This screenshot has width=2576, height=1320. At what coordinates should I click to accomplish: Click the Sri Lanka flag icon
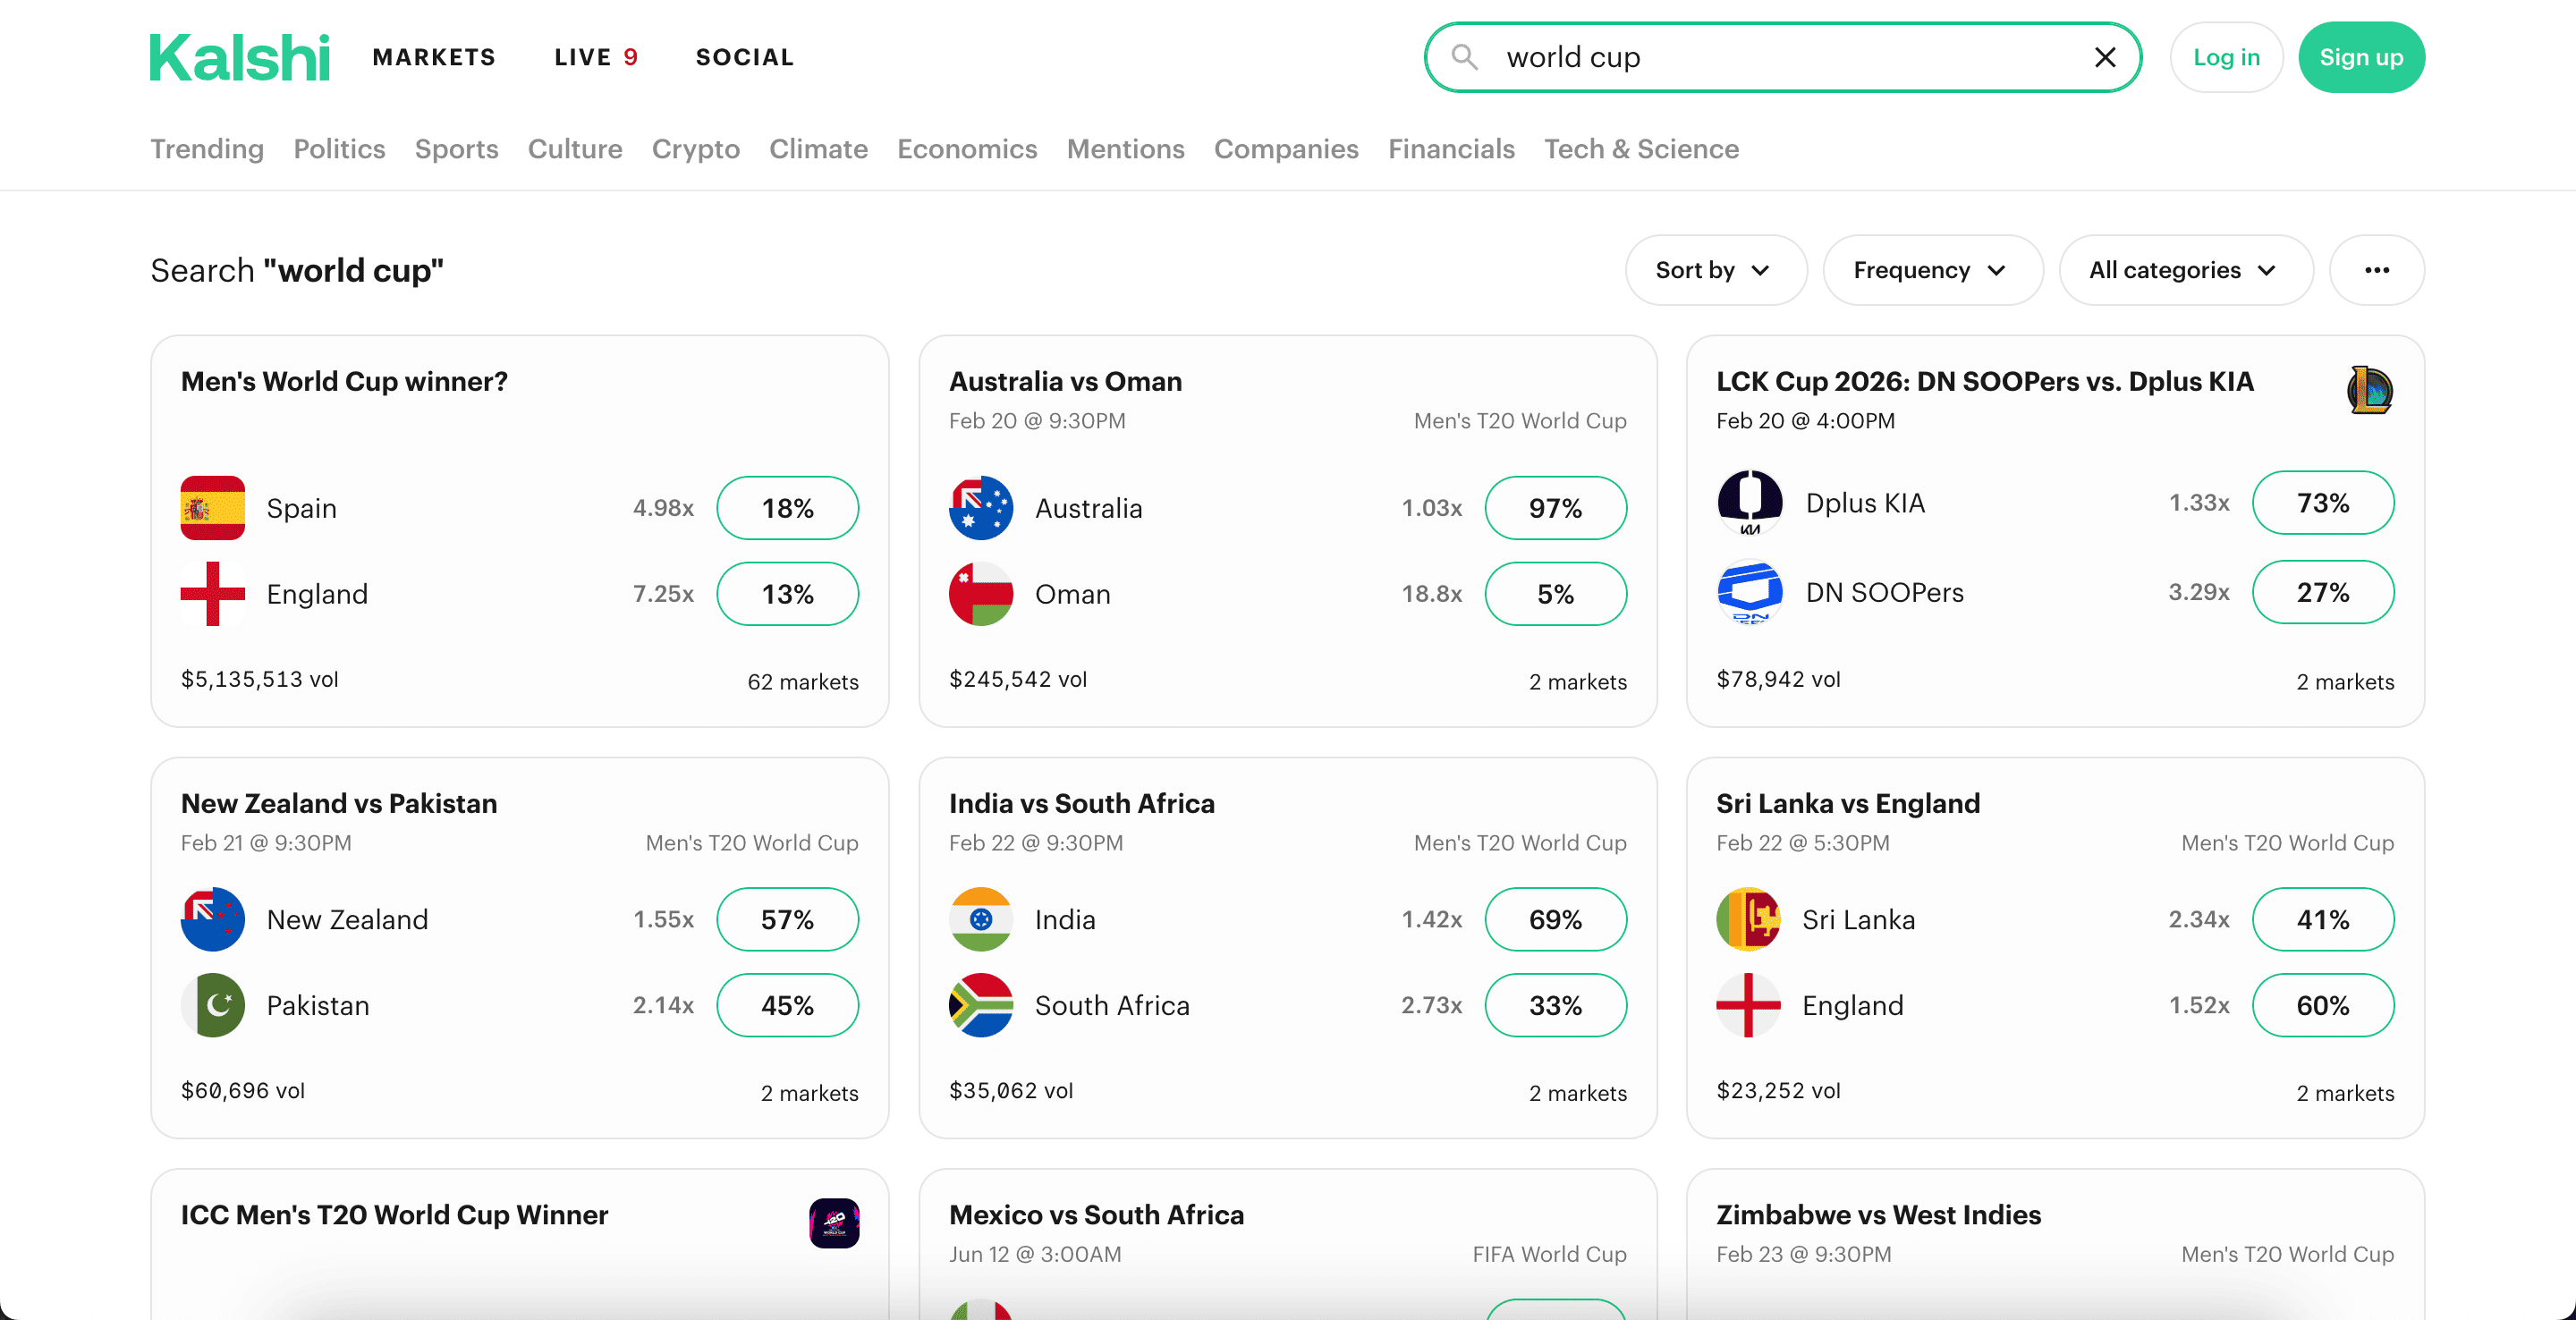point(1748,919)
